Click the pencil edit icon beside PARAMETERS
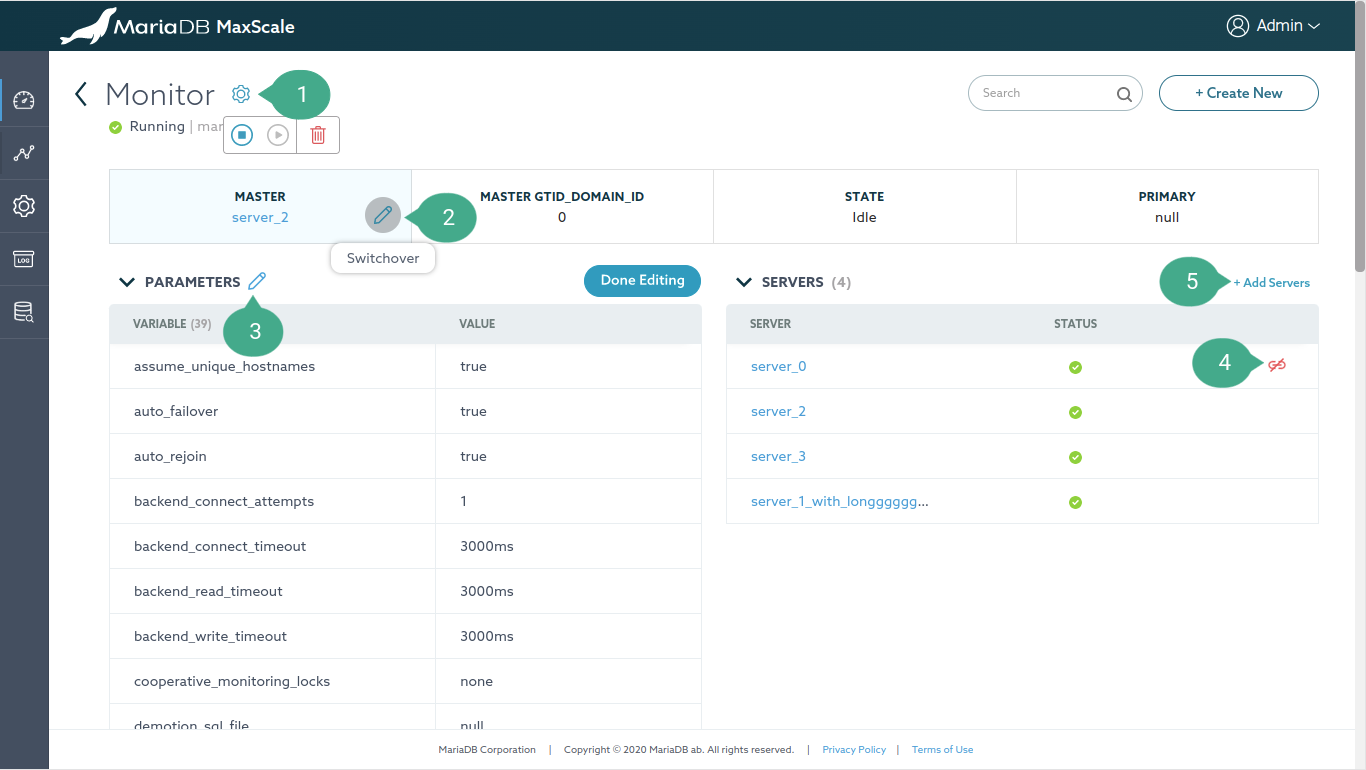 point(257,282)
